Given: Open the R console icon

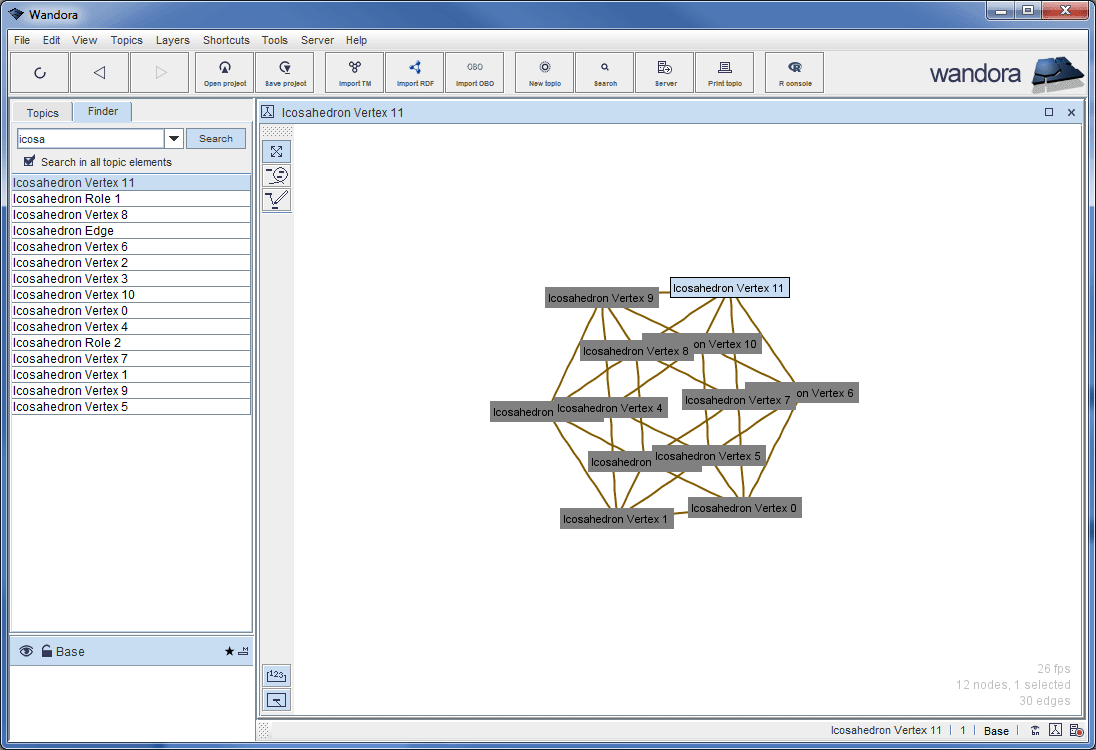Looking at the screenshot, I should (794, 72).
